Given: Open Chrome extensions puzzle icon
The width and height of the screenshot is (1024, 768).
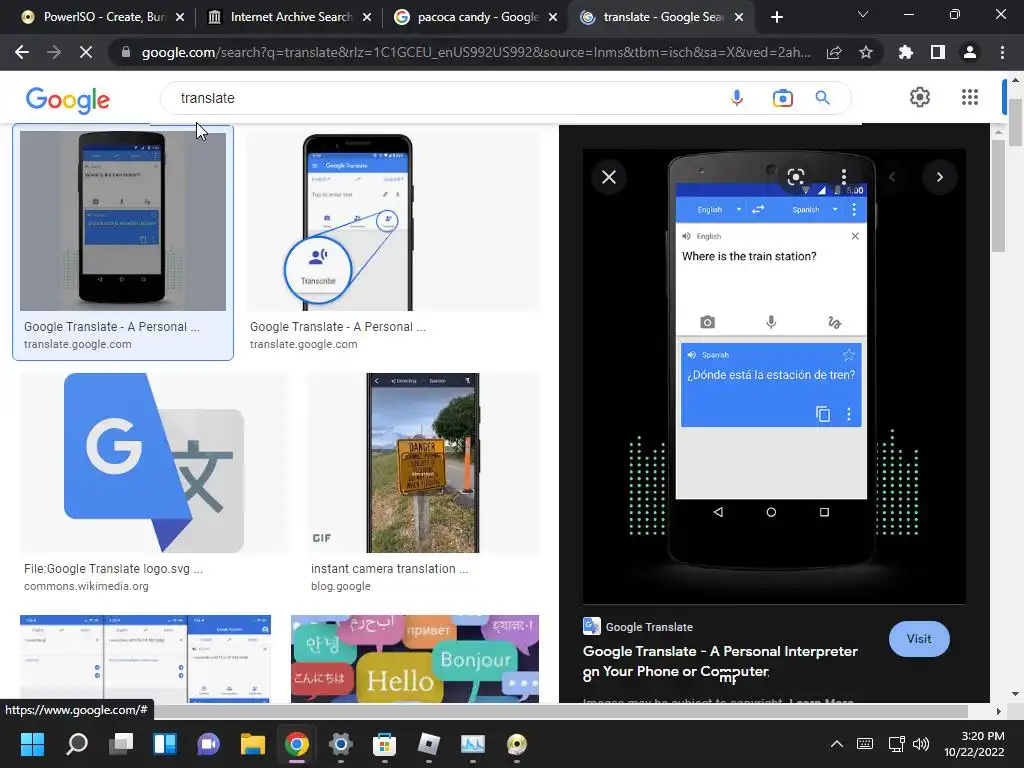Looking at the screenshot, I should 906,52.
